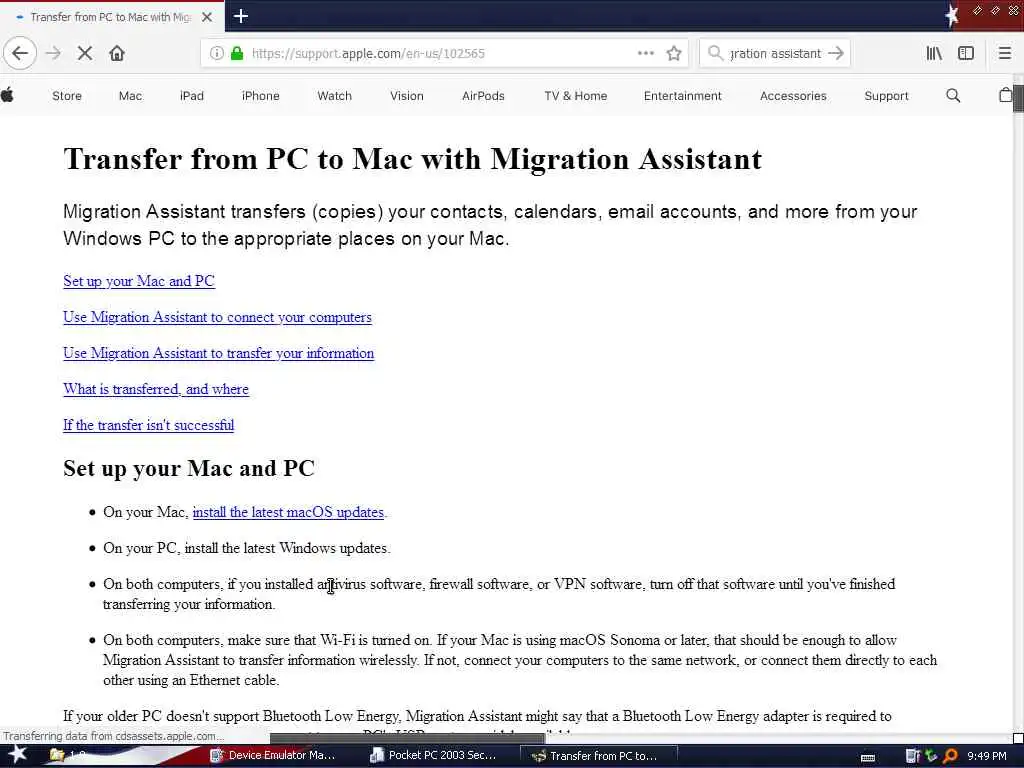Open a new tab with the plus button
This screenshot has width=1024, height=768.
pyautogui.click(x=240, y=16)
